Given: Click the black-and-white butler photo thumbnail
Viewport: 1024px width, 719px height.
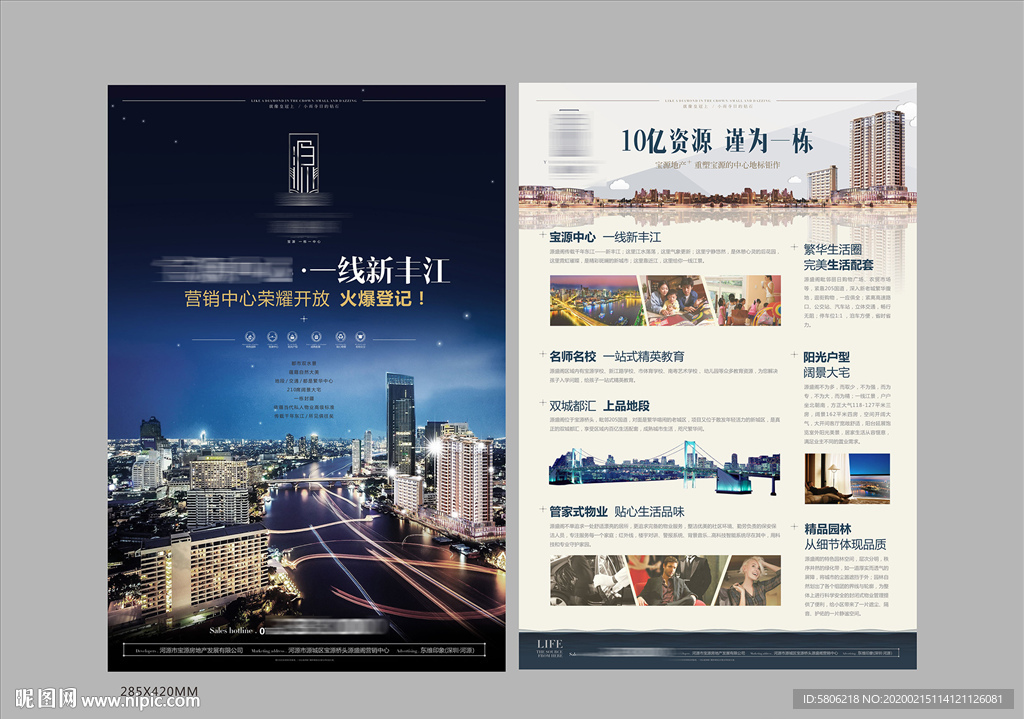Looking at the screenshot, I should click(591, 581).
